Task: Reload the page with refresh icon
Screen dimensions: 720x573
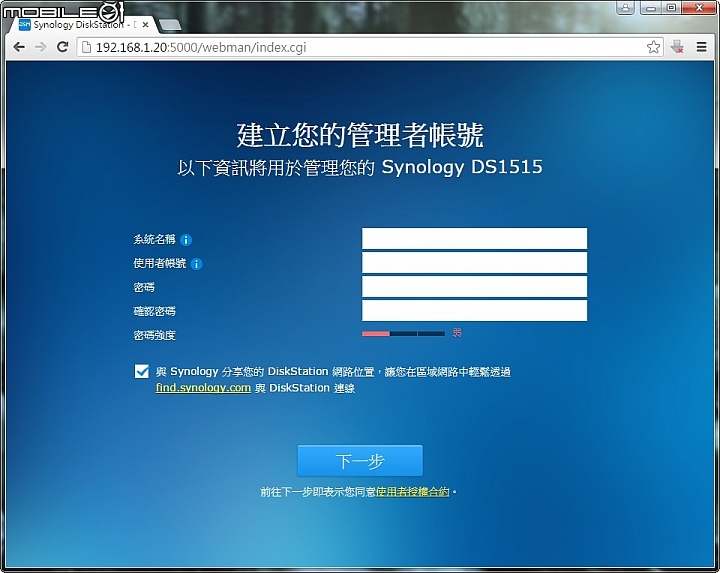Action: click(62, 47)
